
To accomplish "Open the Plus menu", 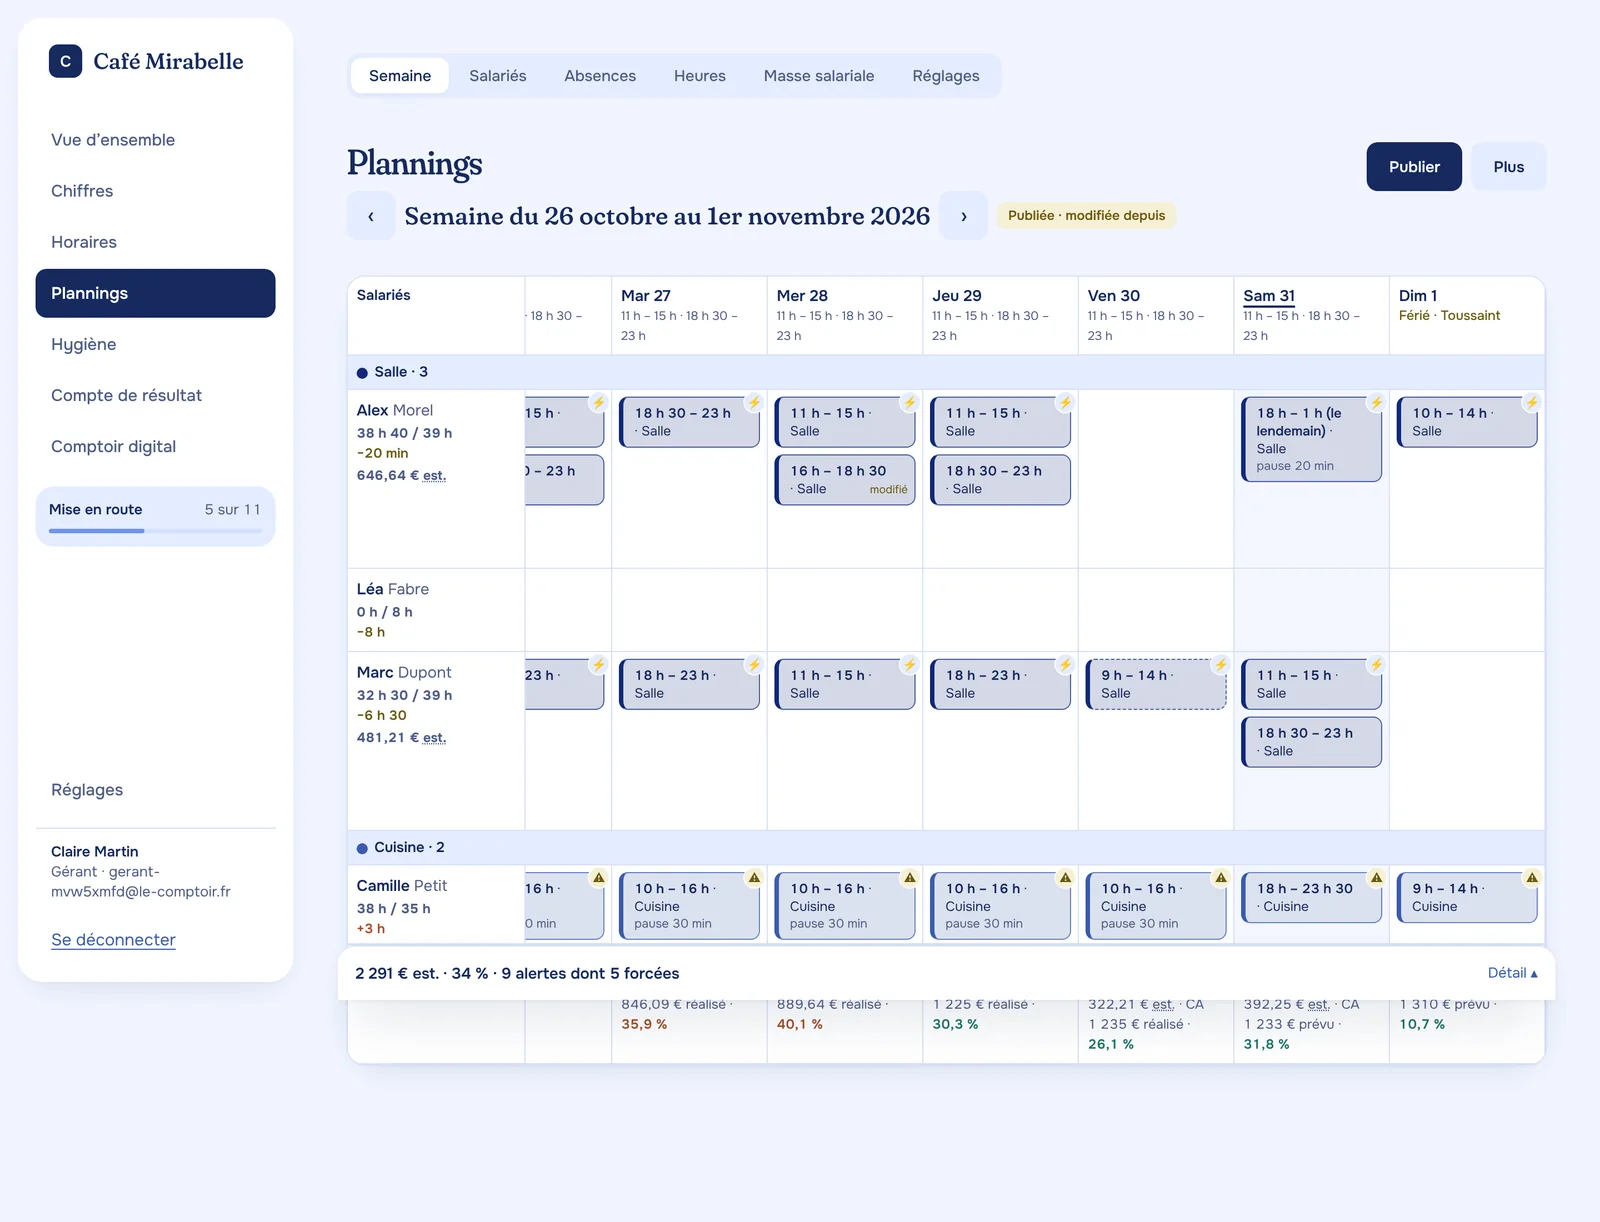I will tap(1508, 167).
